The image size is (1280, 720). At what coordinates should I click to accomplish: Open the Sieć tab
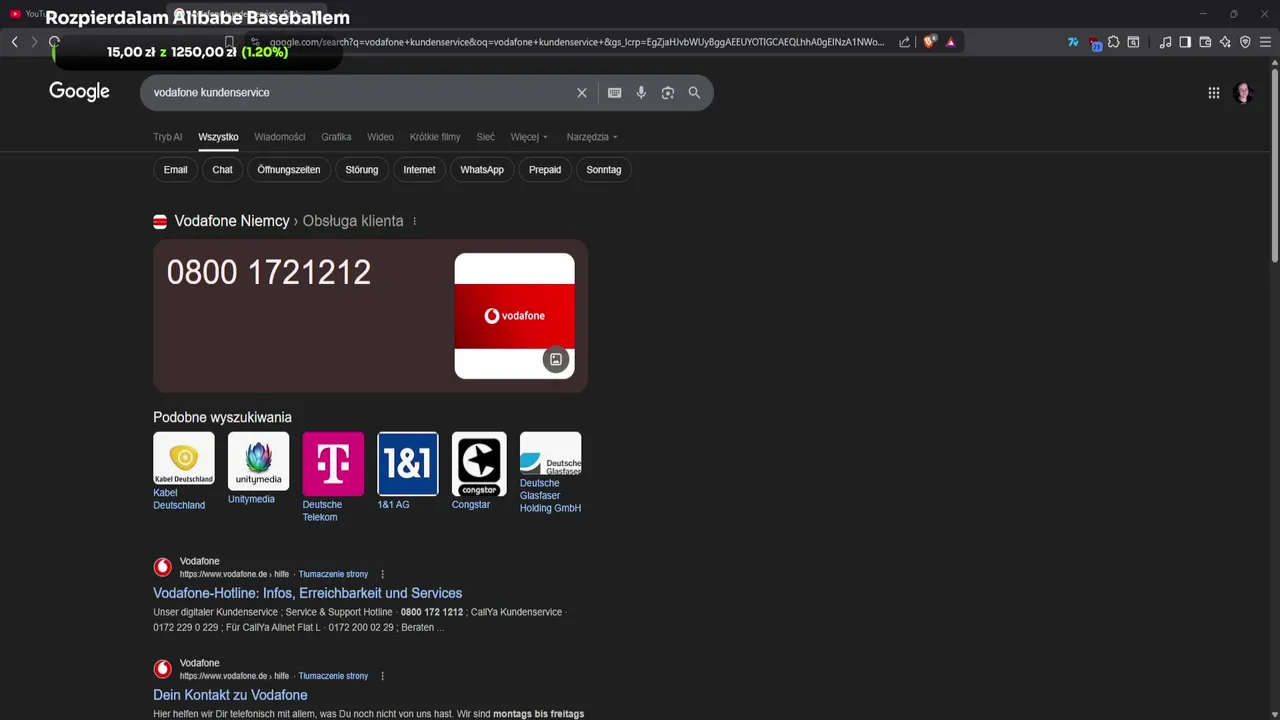point(485,137)
